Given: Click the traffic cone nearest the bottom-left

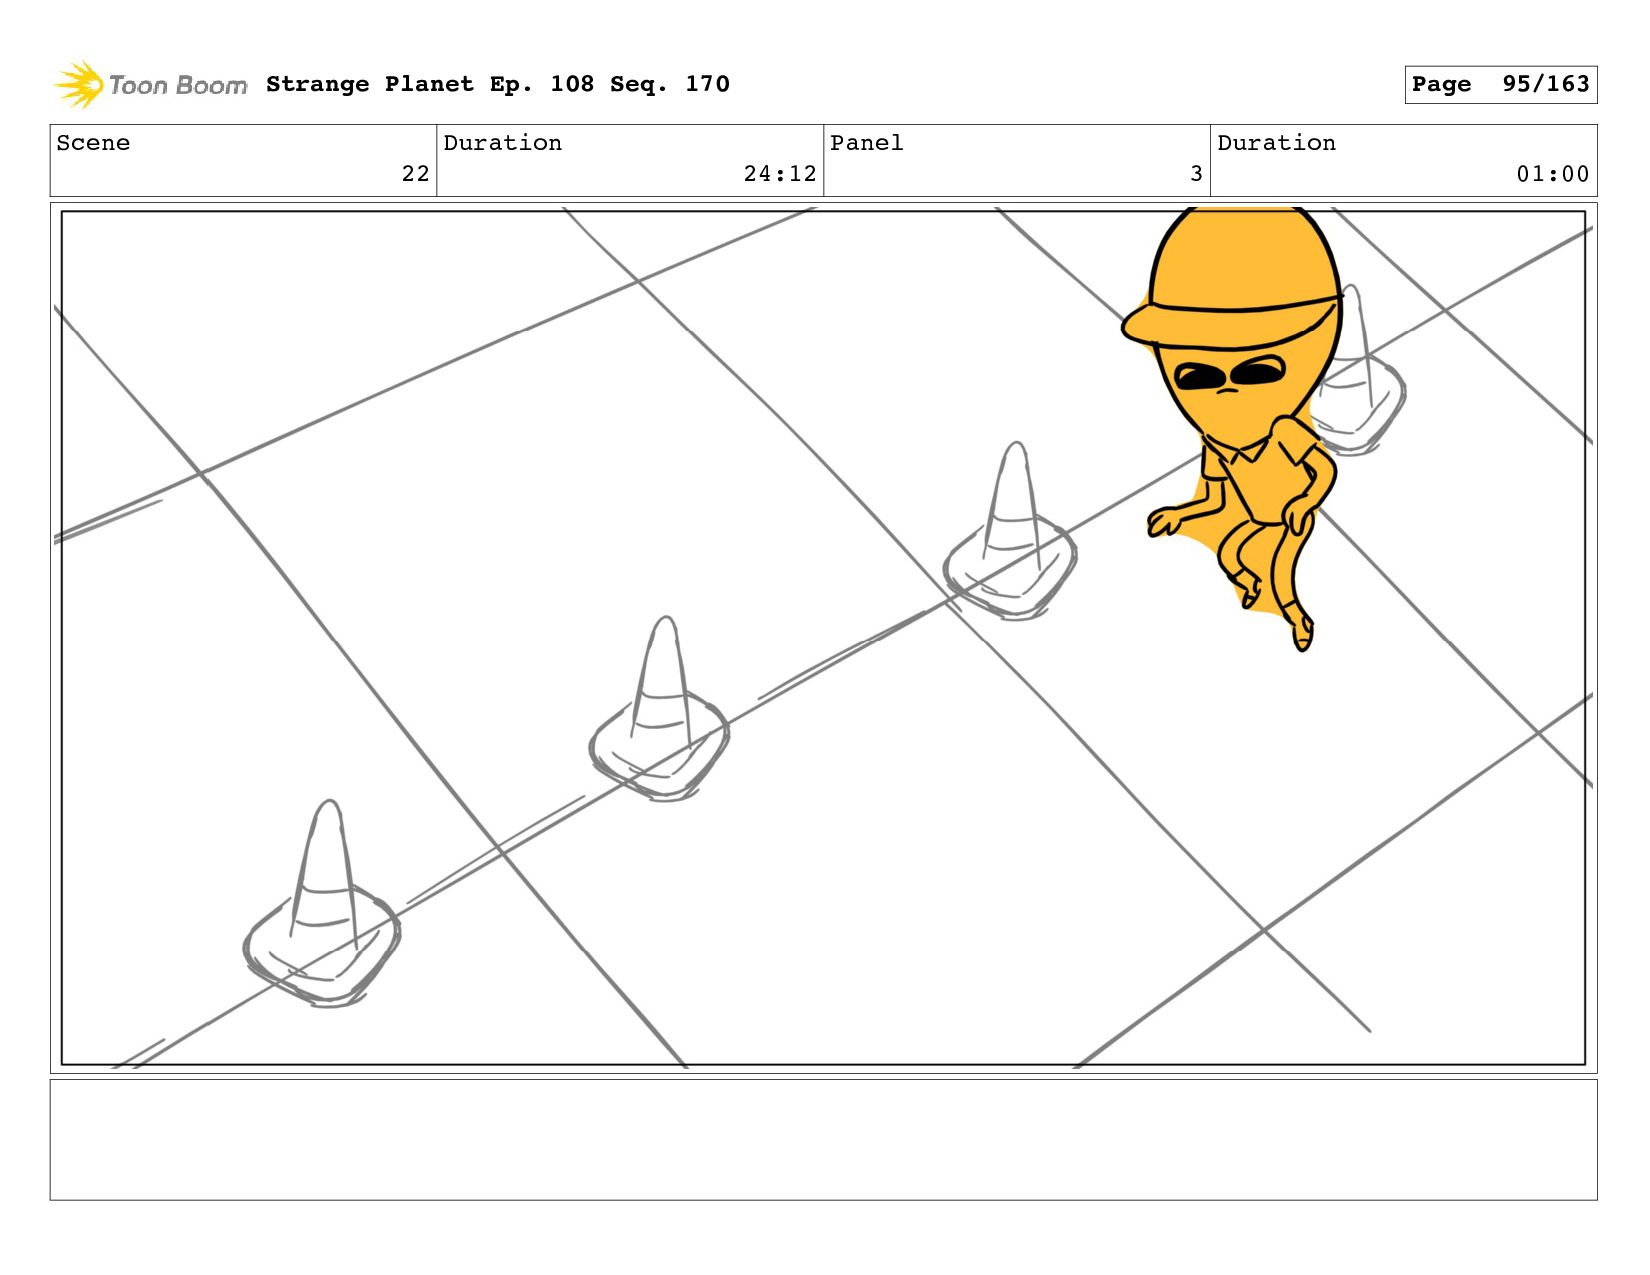Looking at the screenshot, I should click(322, 902).
